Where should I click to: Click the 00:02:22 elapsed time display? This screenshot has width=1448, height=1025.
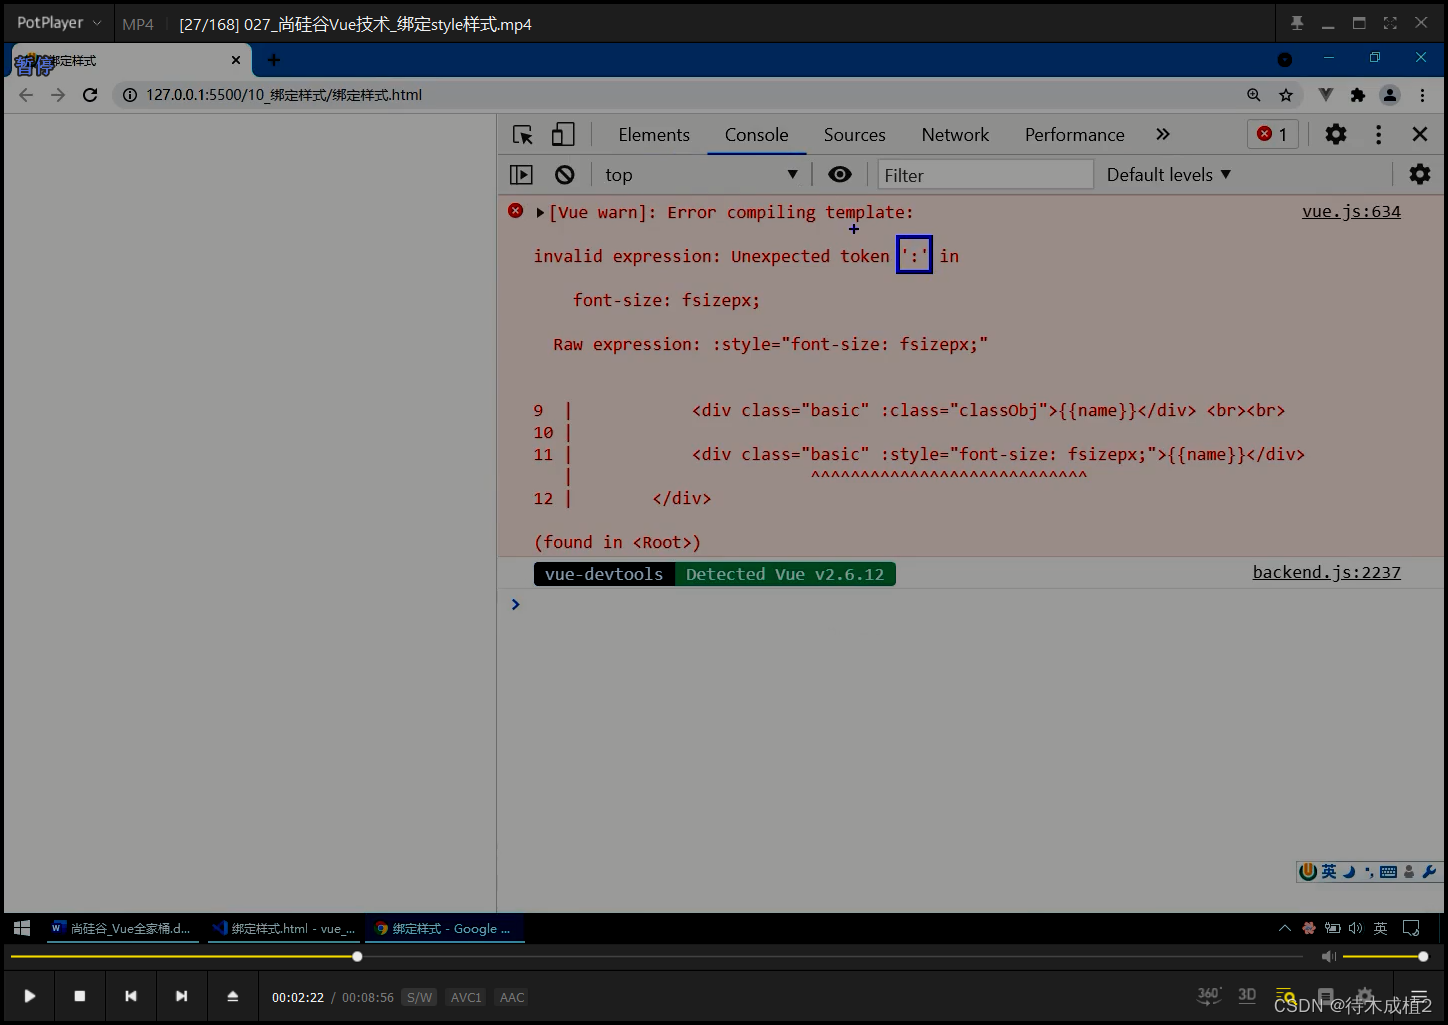click(298, 997)
